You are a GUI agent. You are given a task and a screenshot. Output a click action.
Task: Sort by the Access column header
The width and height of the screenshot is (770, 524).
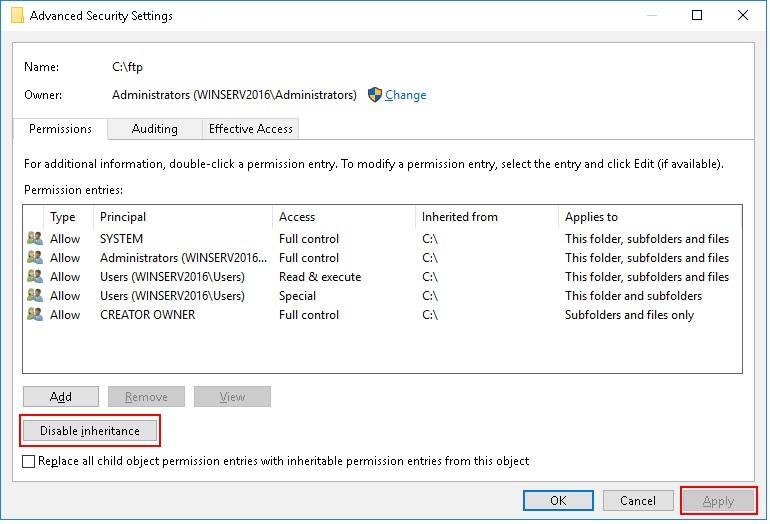click(297, 217)
